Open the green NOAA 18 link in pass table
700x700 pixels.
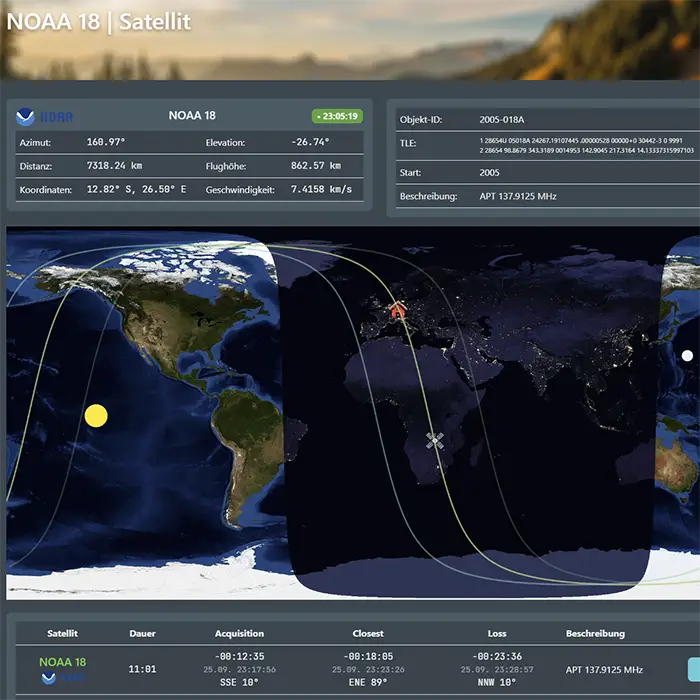click(x=62, y=662)
